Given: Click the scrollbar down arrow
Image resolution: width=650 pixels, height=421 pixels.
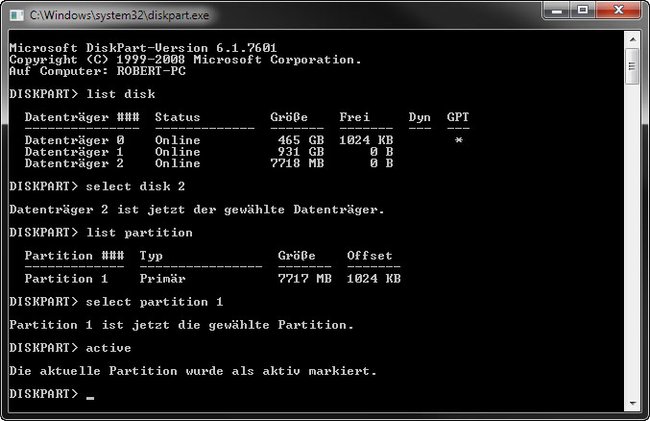Looking at the screenshot, I should coord(632,403).
